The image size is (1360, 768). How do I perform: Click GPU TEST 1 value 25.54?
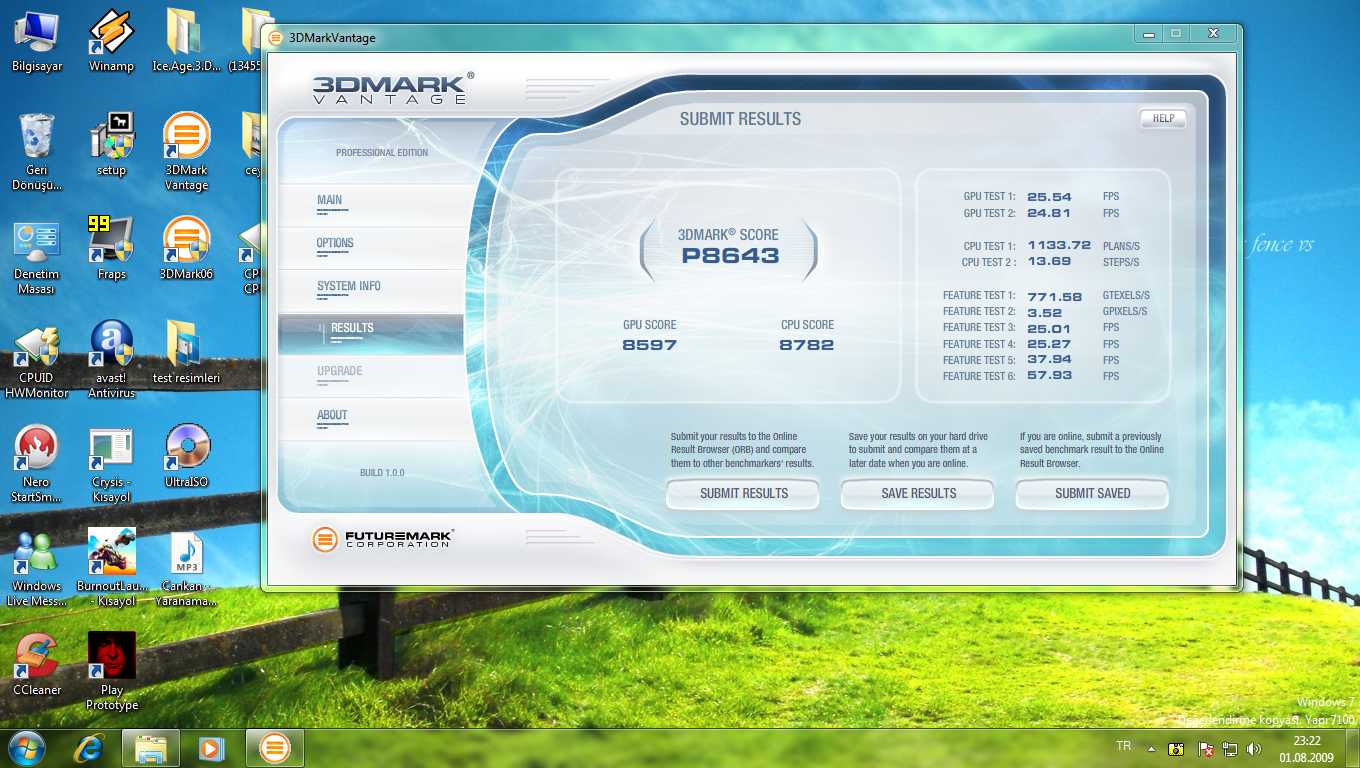1049,197
